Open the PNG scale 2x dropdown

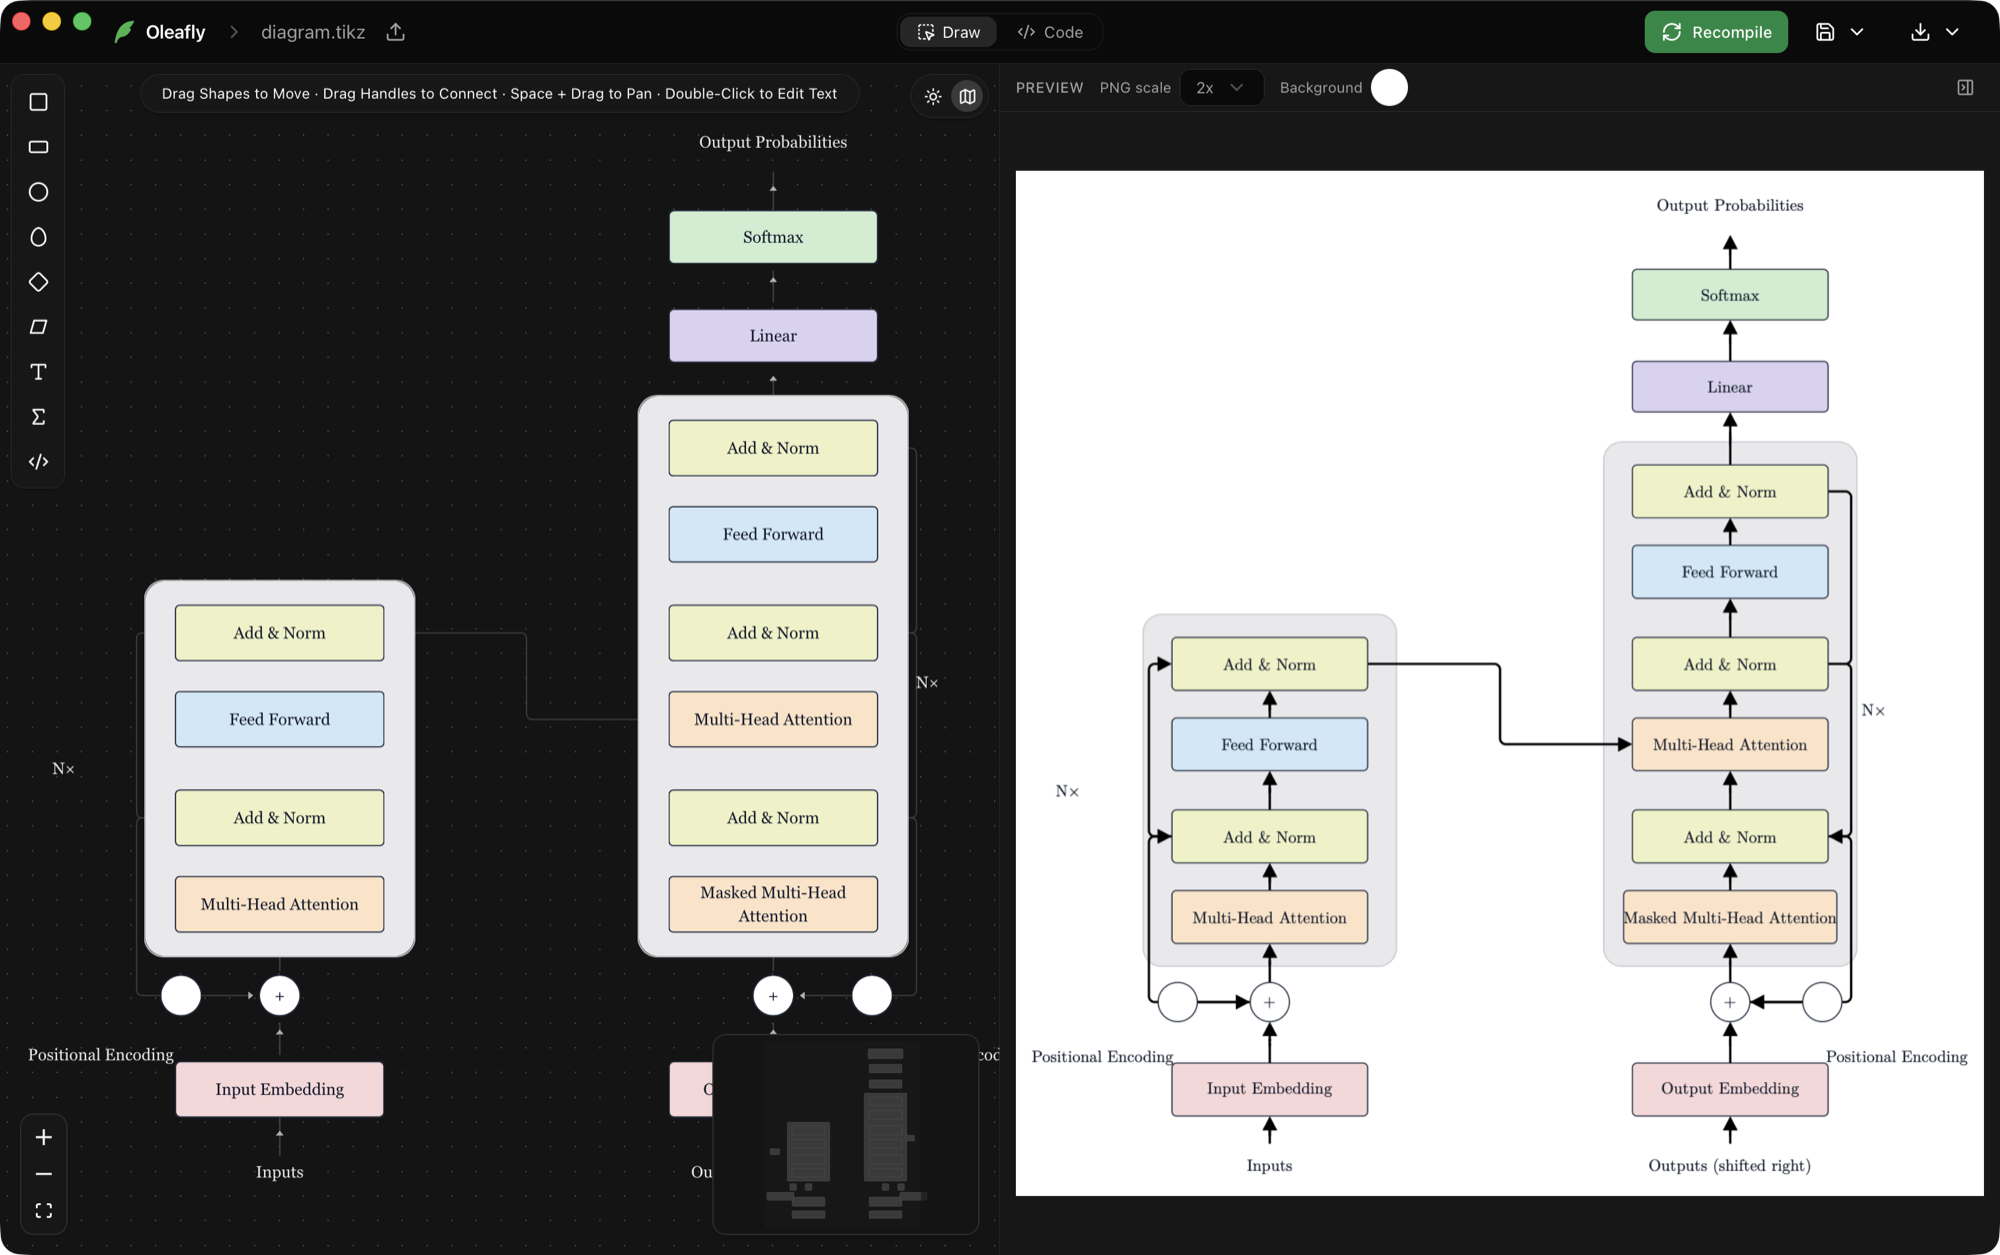point(1221,88)
